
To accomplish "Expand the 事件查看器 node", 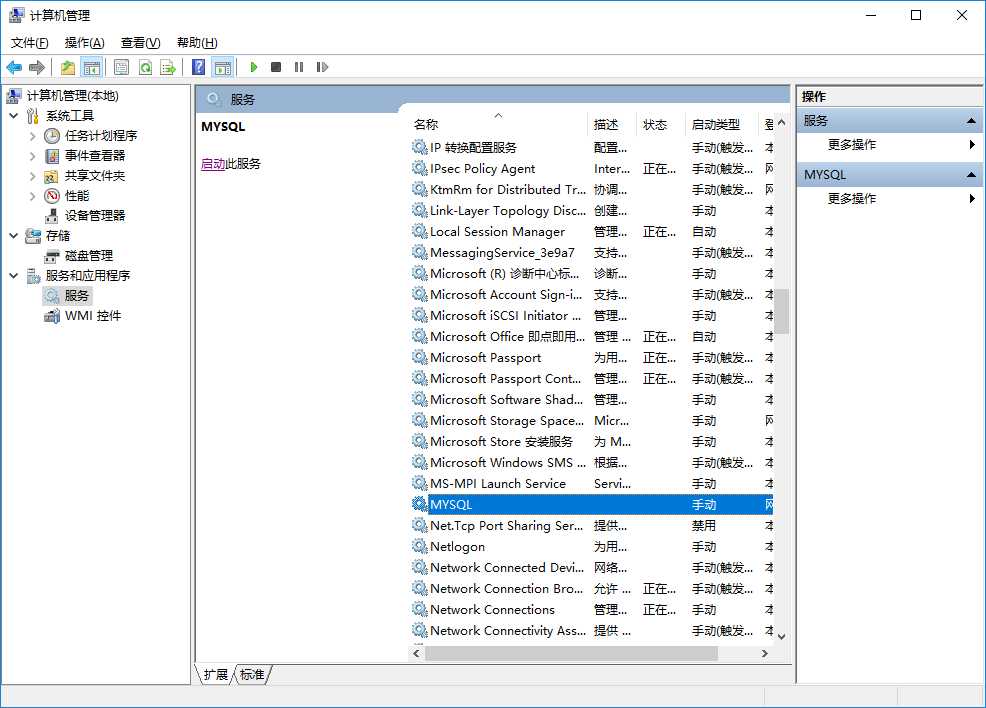I will tap(33, 156).
